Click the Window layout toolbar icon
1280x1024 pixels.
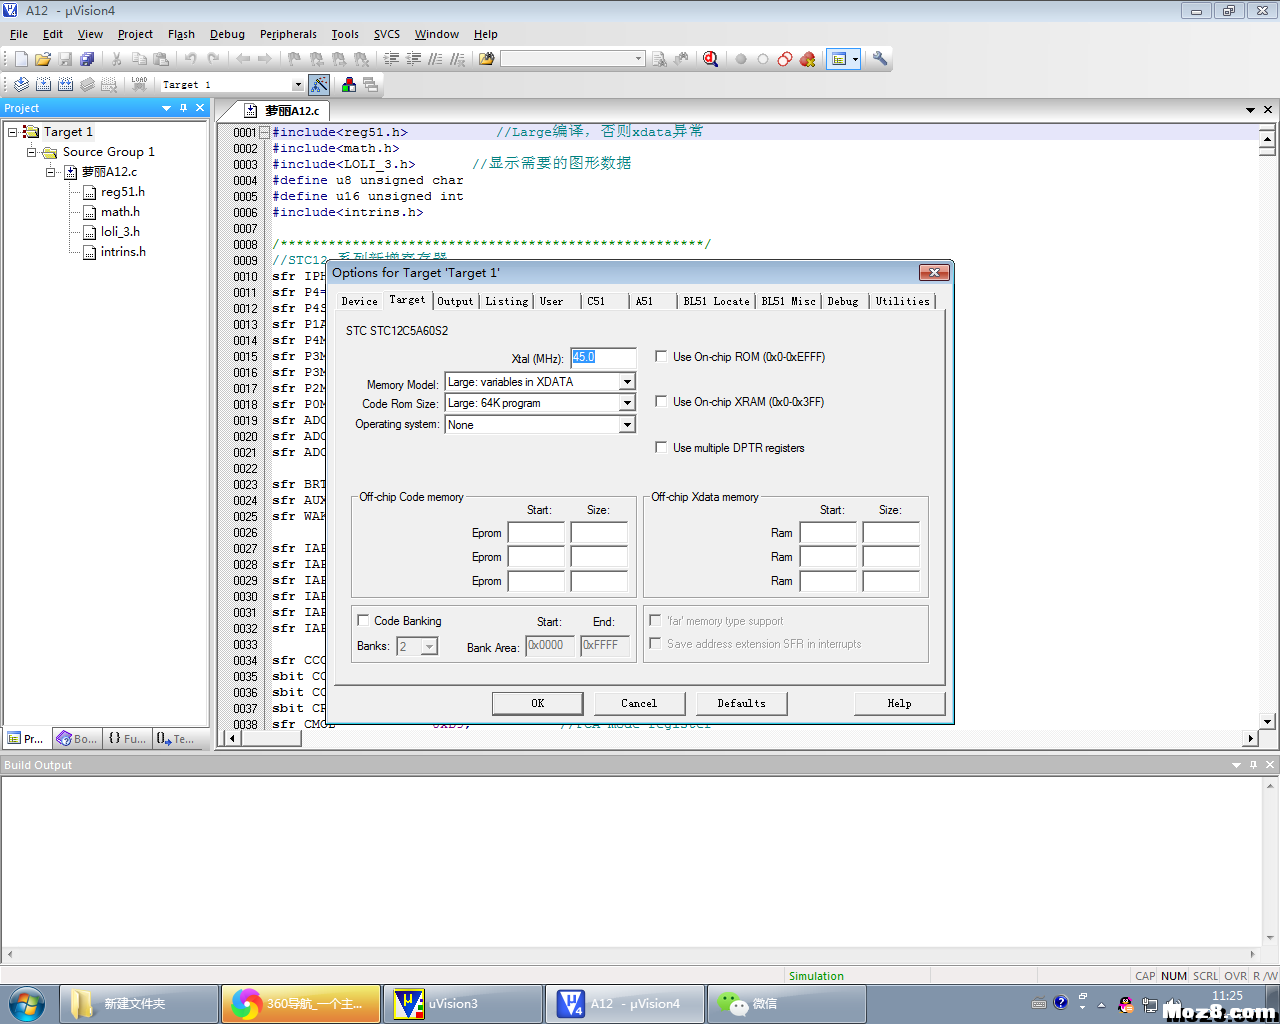pos(839,59)
